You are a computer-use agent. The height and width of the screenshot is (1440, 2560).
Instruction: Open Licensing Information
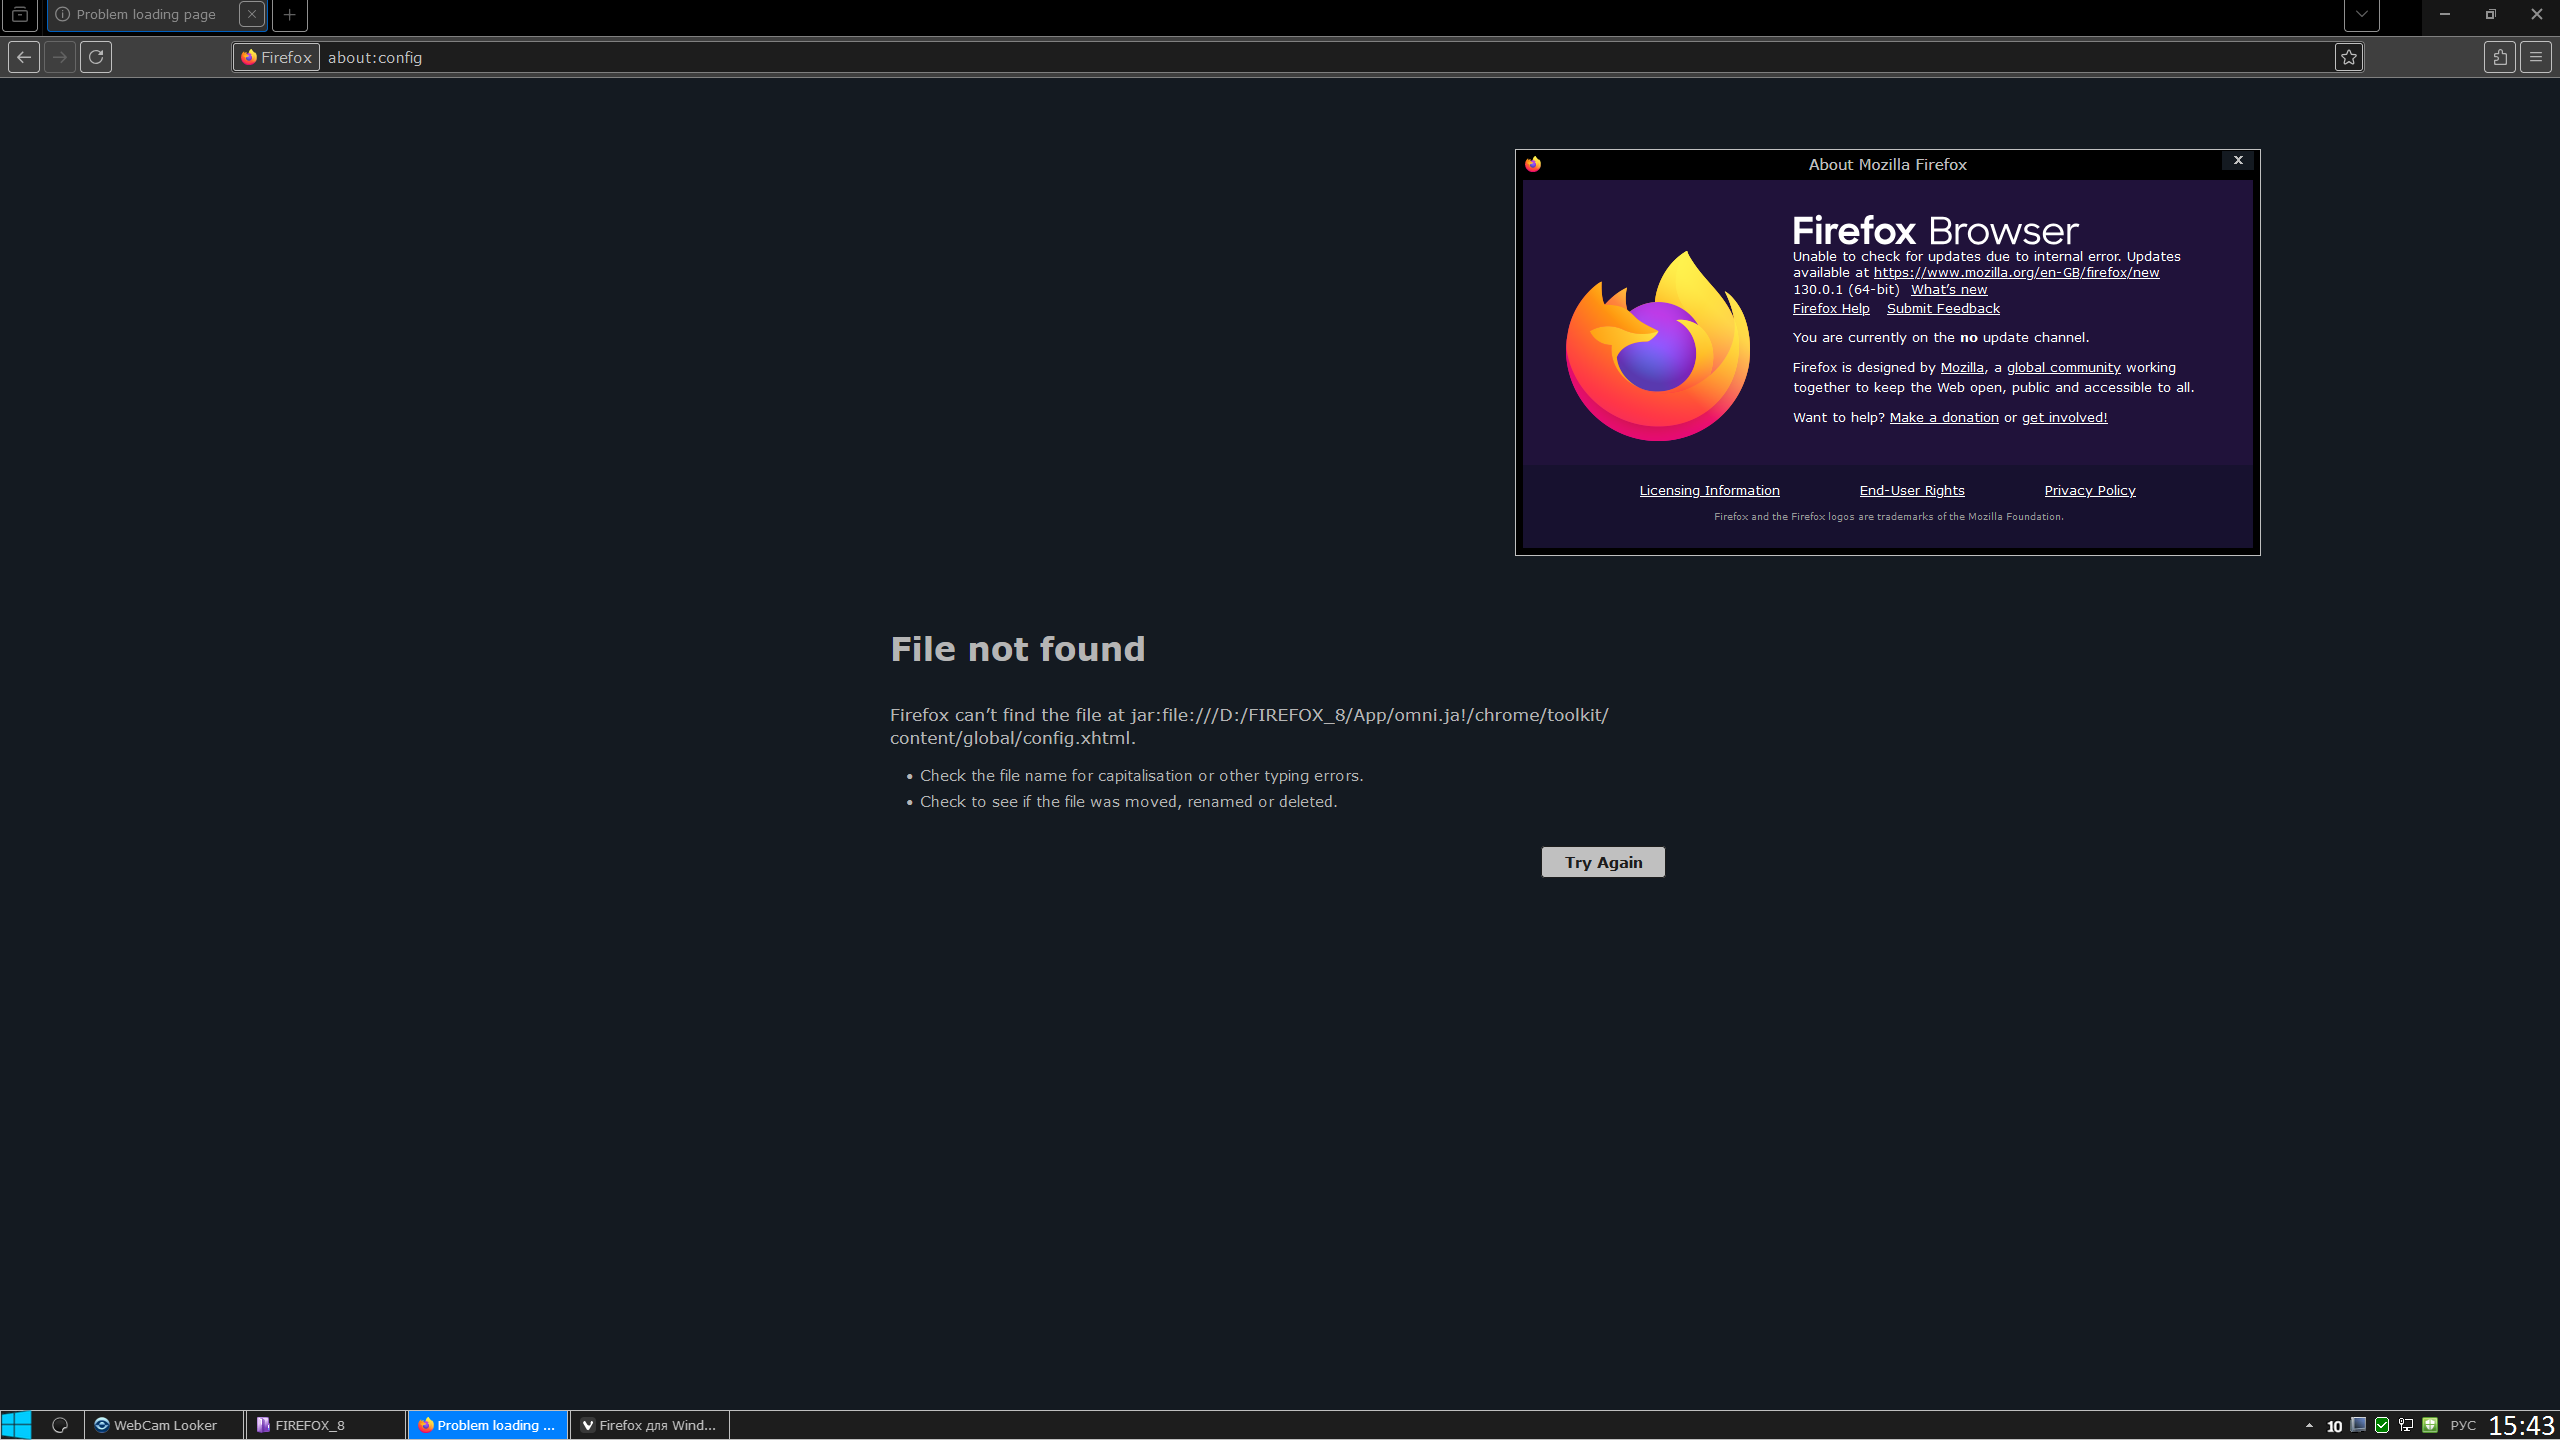click(x=1709, y=490)
